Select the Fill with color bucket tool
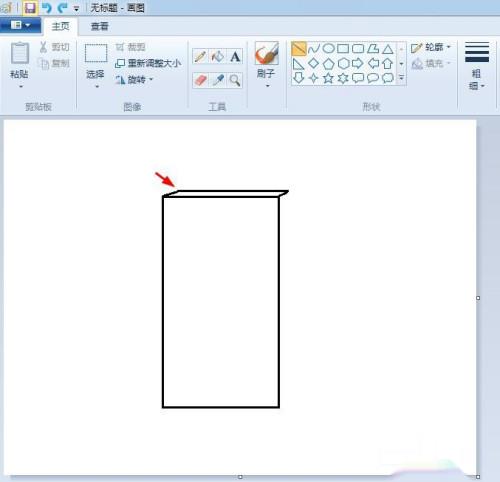Image resolution: width=500 pixels, height=482 pixels. click(x=218, y=56)
